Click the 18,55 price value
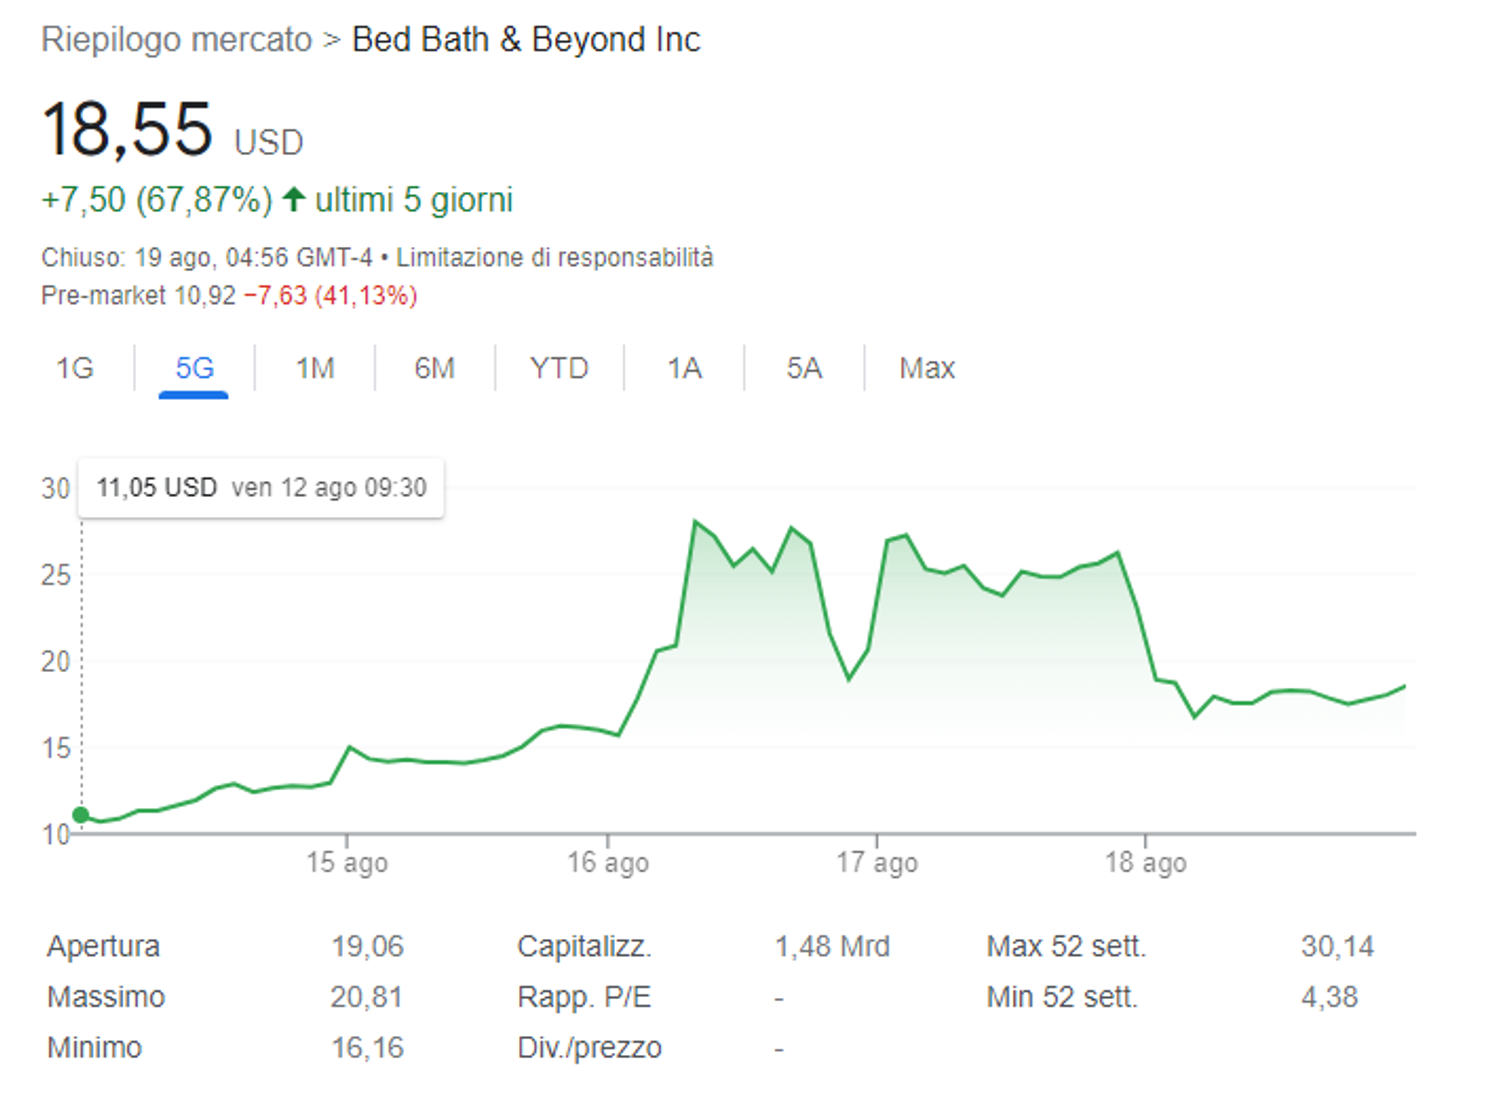This screenshot has width=1500, height=1093. point(127,129)
